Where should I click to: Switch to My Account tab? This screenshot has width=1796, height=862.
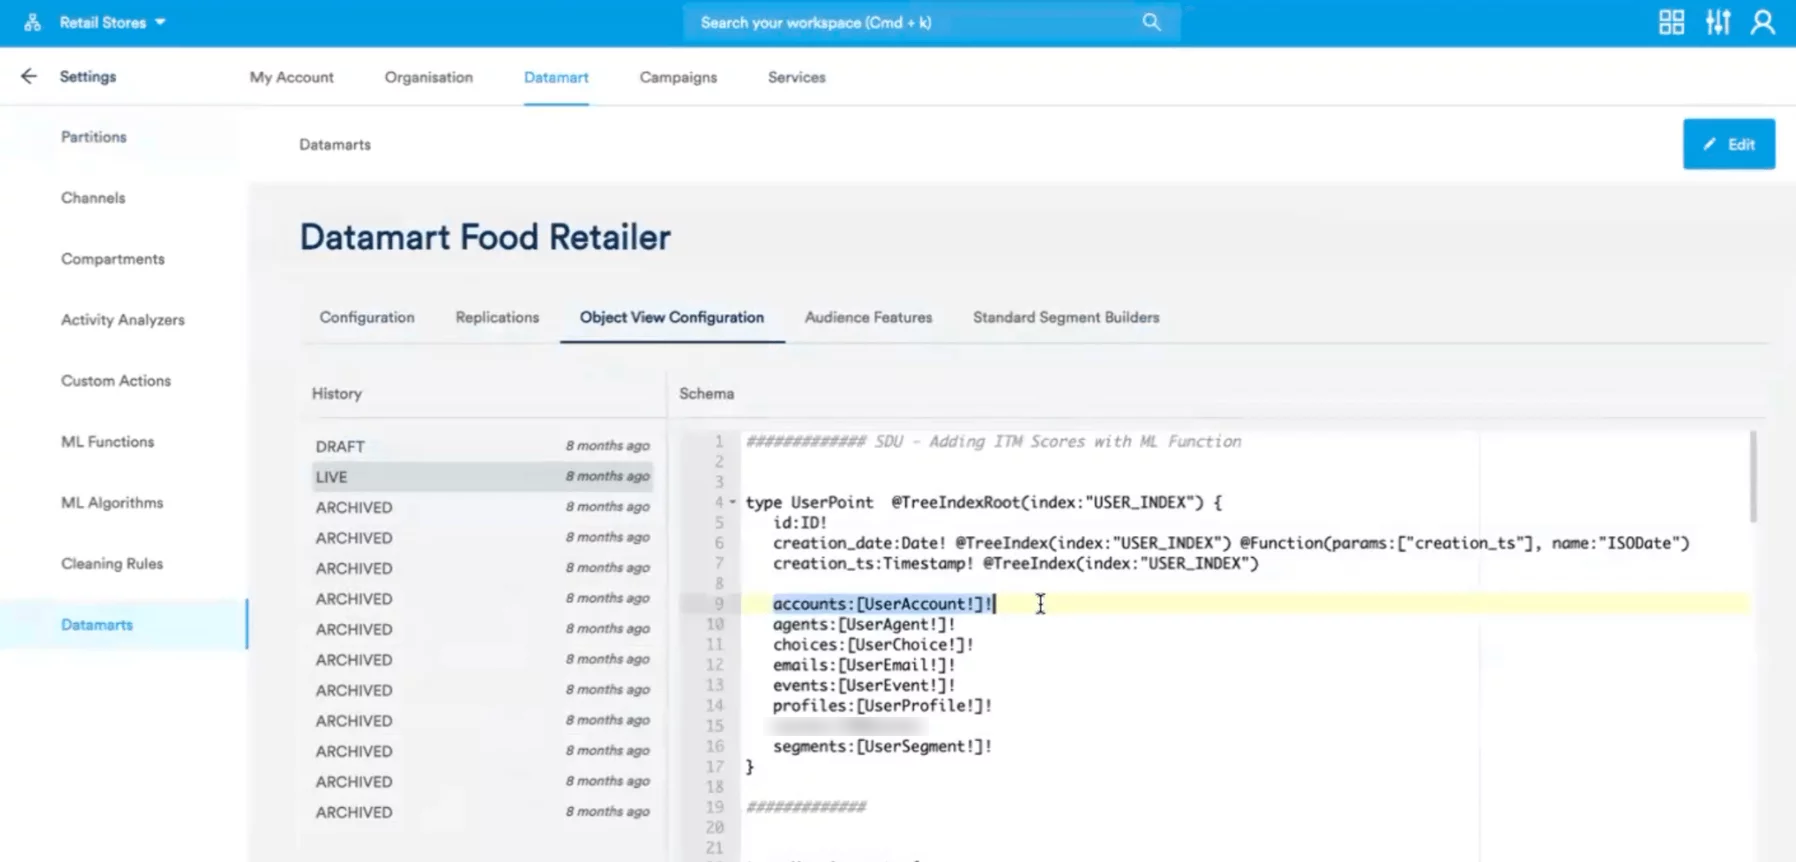click(x=292, y=77)
